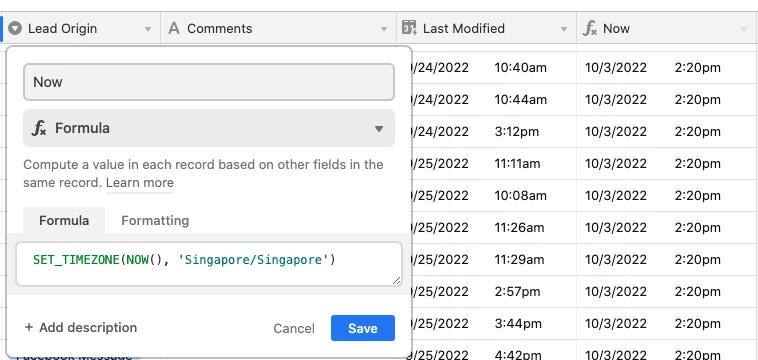The image size is (758, 360).
Task: Open the Last Modified column dropdown arrow
Action: click(x=564, y=29)
